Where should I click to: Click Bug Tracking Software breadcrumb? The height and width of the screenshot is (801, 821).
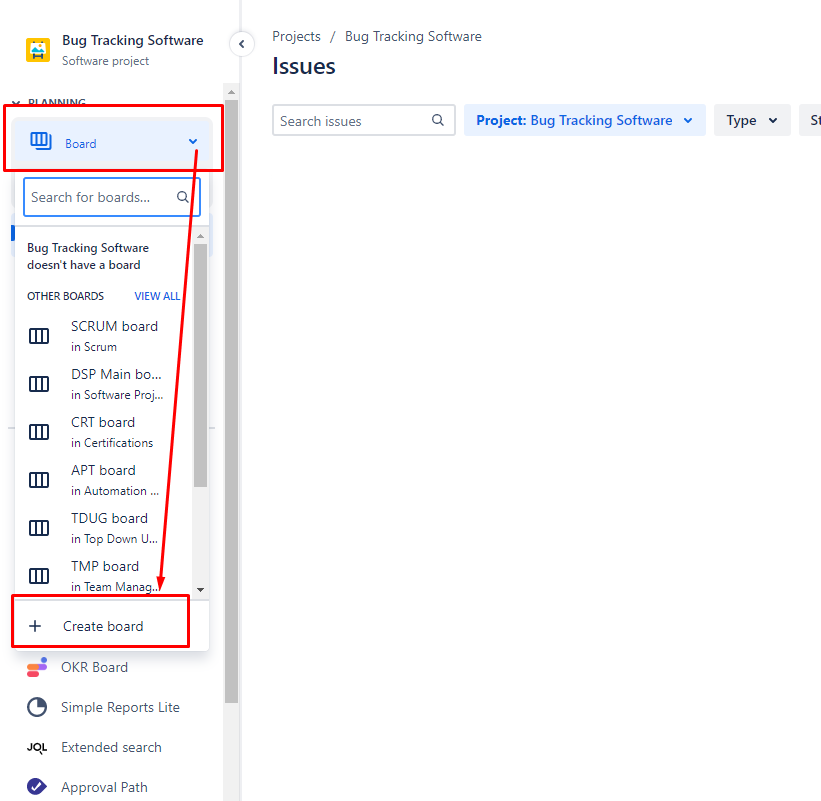(413, 36)
